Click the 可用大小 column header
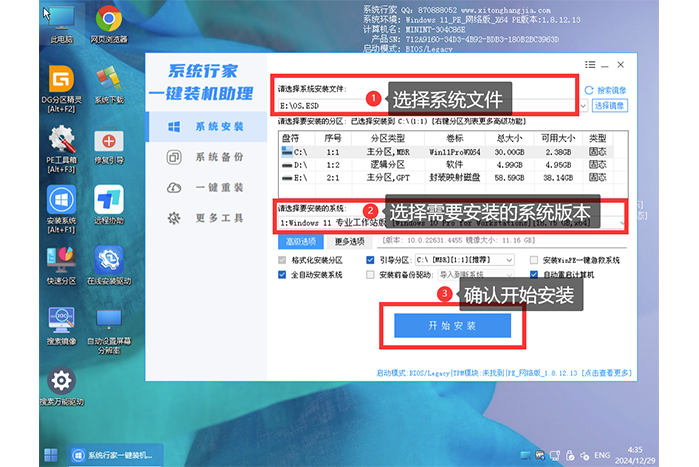Image resolution: width=699 pixels, height=467 pixels. click(558, 138)
